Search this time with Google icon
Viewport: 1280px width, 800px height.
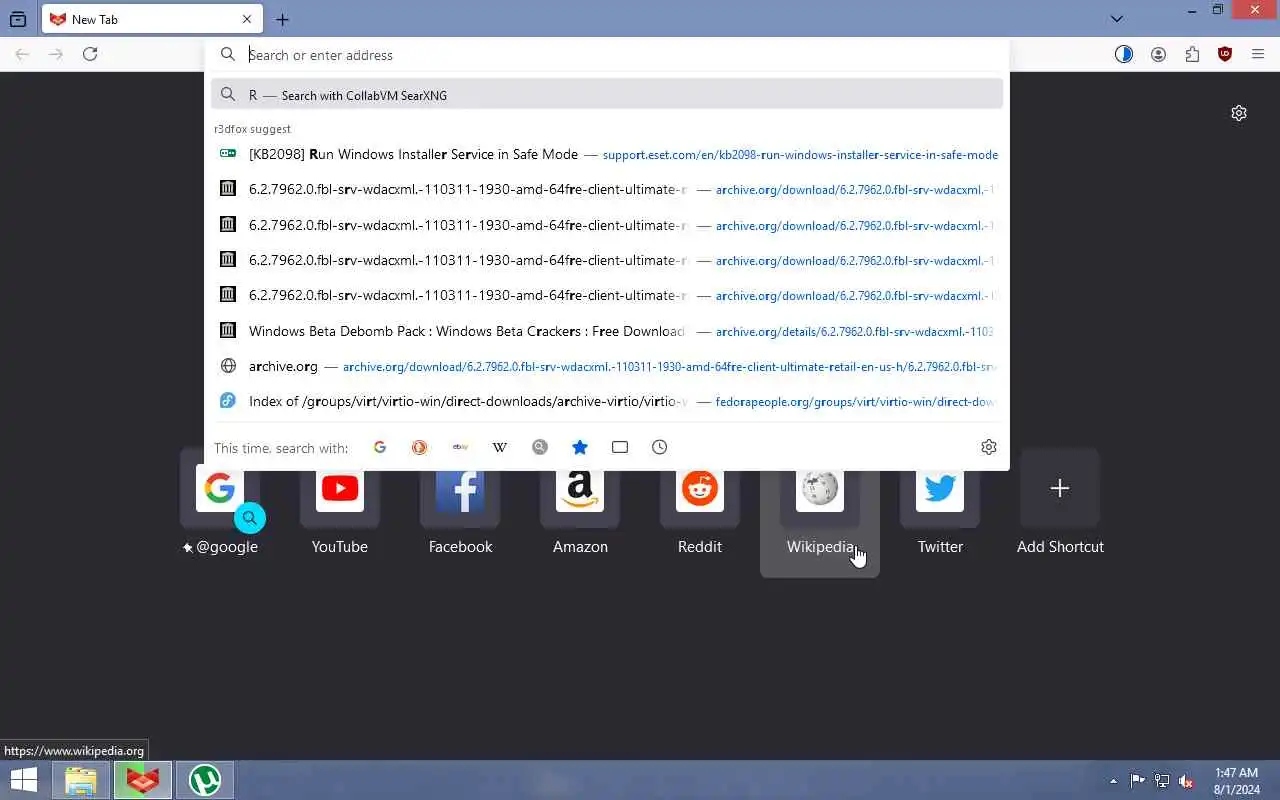(x=380, y=447)
